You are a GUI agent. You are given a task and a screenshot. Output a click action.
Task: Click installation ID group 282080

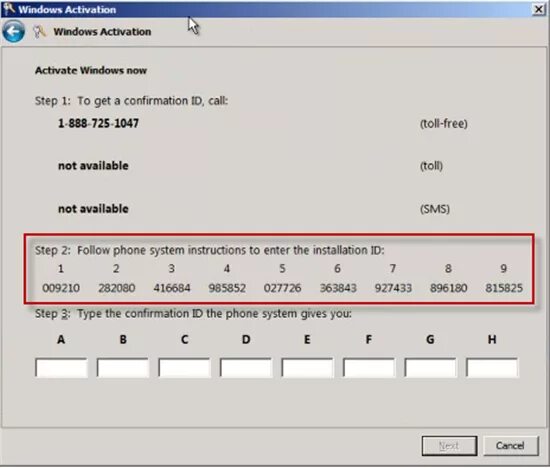(x=116, y=288)
